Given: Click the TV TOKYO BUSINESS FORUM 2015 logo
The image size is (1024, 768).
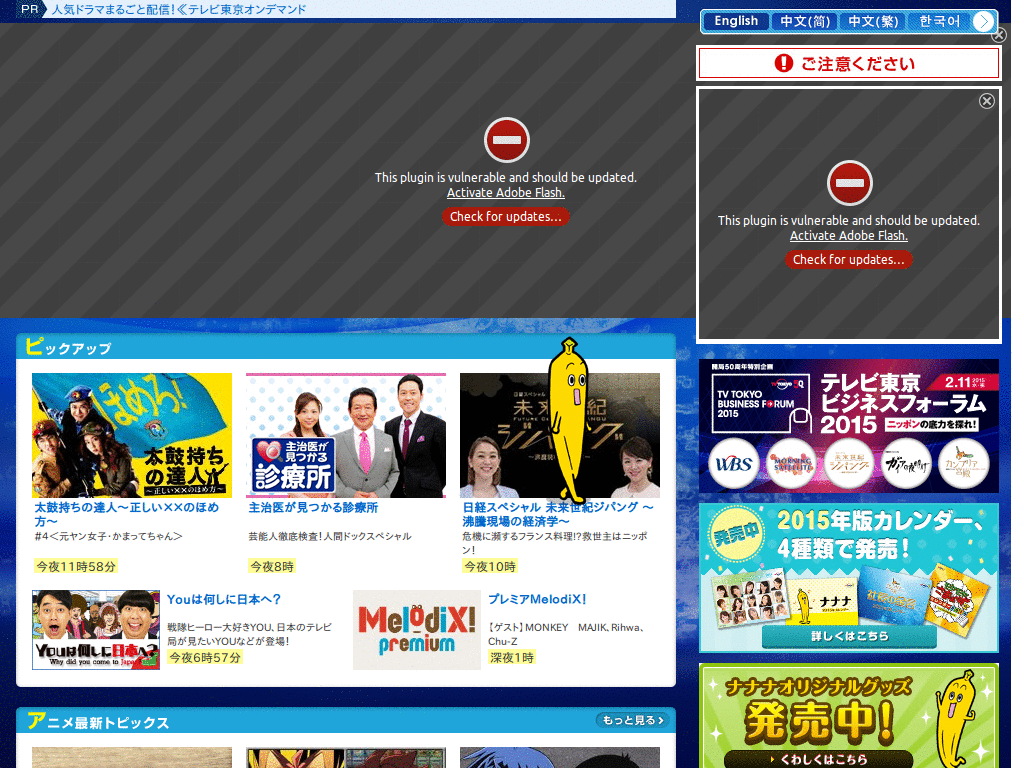Looking at the screenshot, I should [x=761, y=403].
